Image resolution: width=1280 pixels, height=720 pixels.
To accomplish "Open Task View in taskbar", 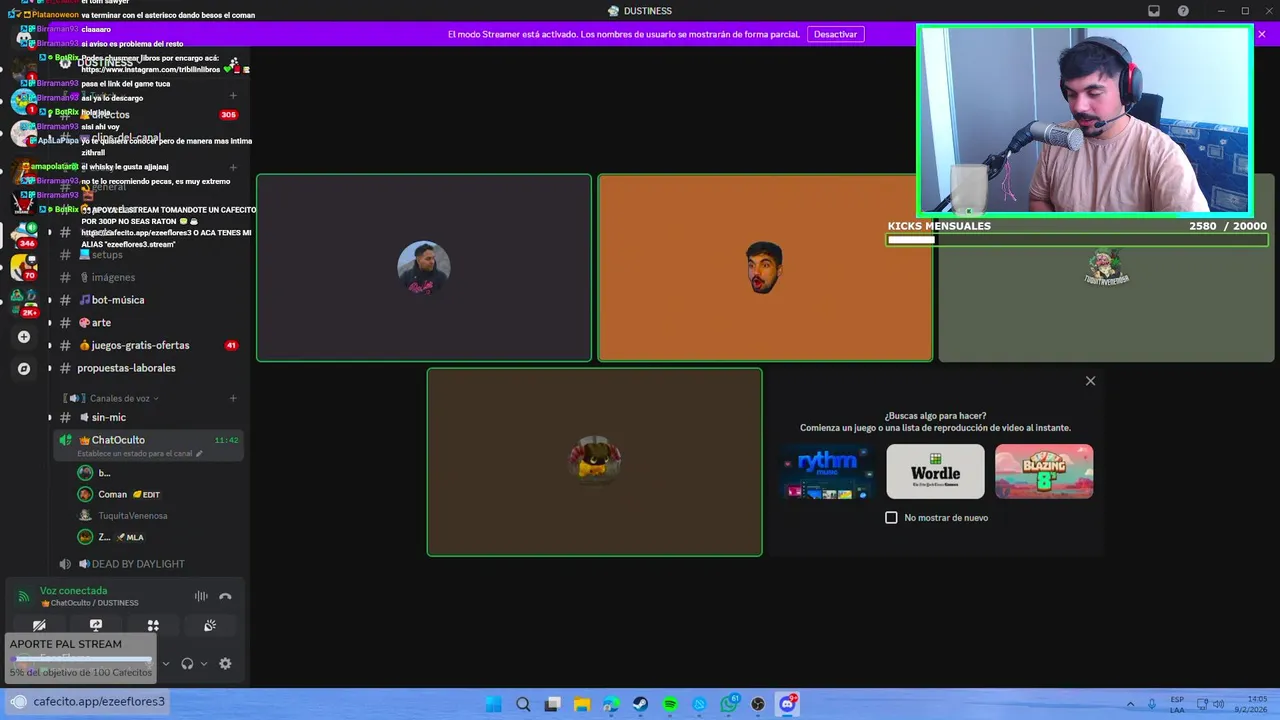I will [552, 704].
